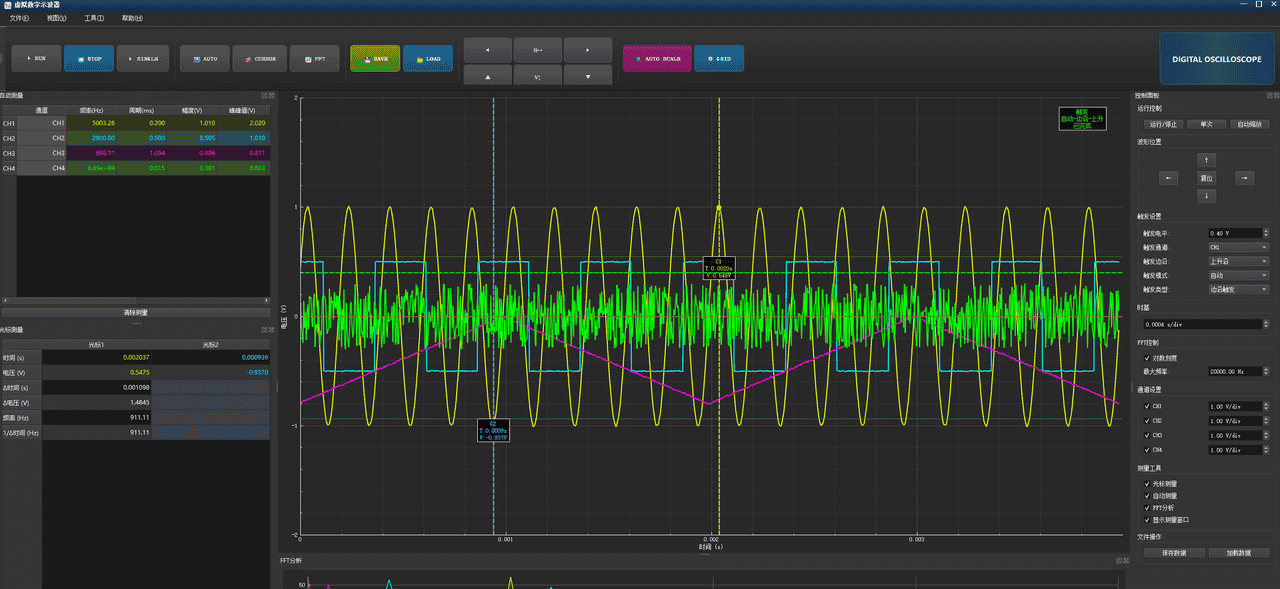Screen dimensions: 1280x589
Task: Click the STOP acquisition button
Action: (x=89, y=59)
